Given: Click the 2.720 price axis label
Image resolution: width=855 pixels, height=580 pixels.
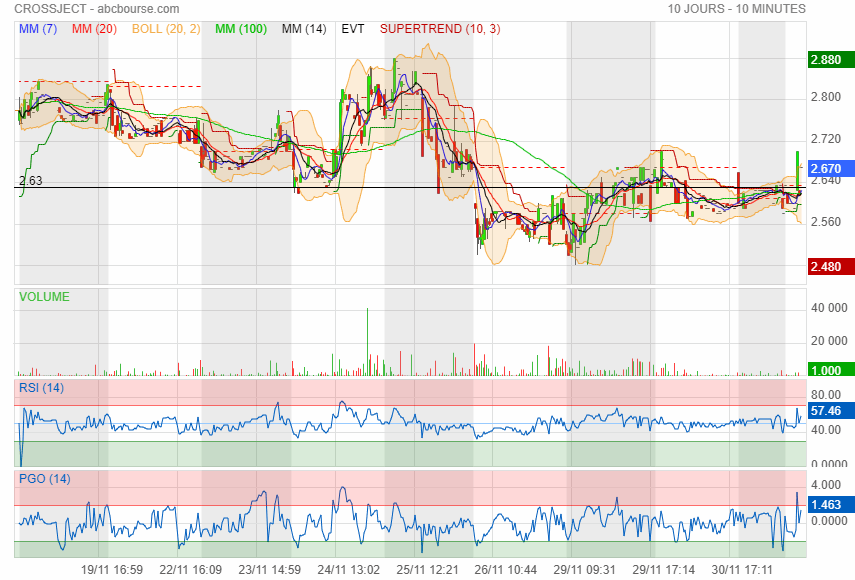Looking at the screenshot, I should pos(826,139).
